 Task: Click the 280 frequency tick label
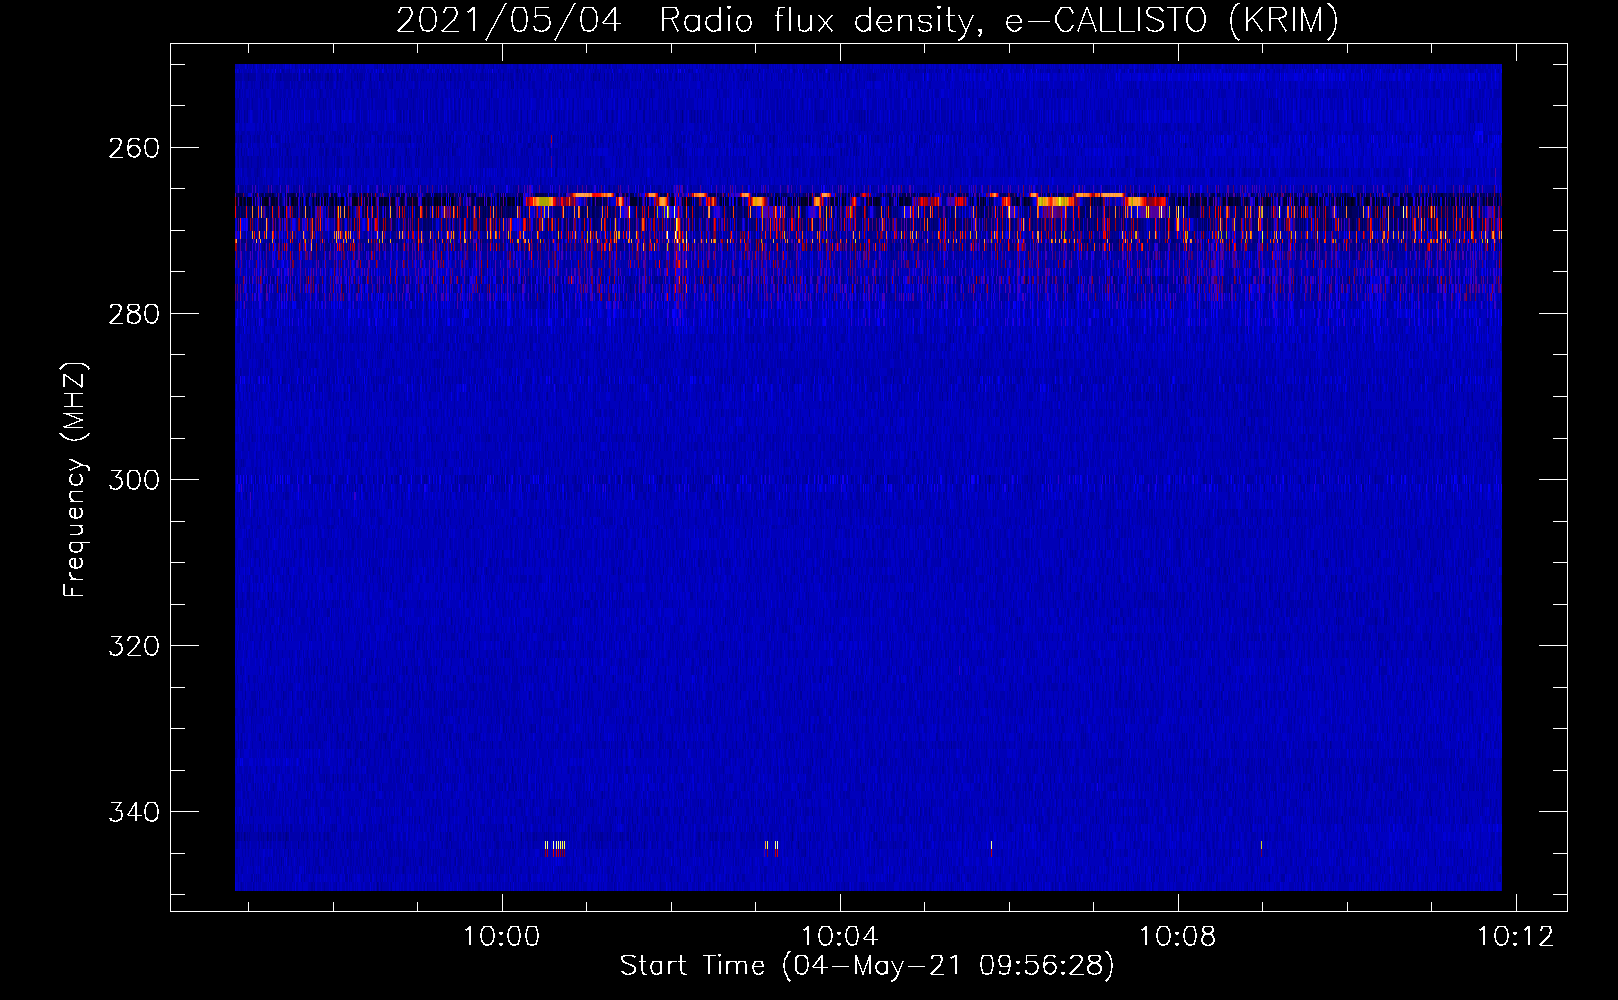(x=134, y=314)
